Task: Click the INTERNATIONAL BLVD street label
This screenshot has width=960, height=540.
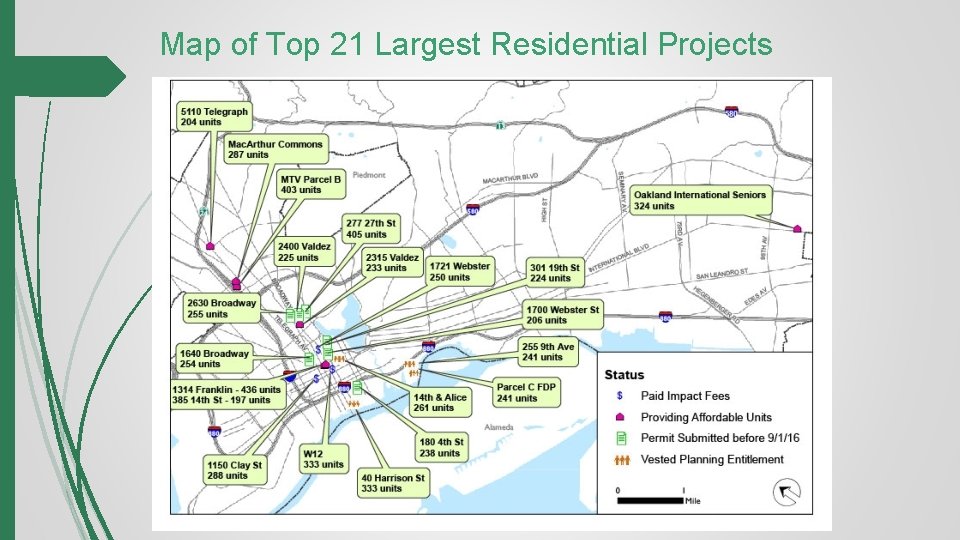Action: 618,259
